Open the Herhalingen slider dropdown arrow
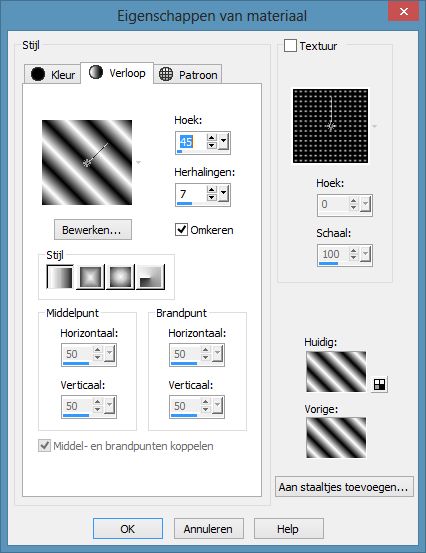Screen dimensions: 426x553 pyautogui.click(x=224, y=193)
